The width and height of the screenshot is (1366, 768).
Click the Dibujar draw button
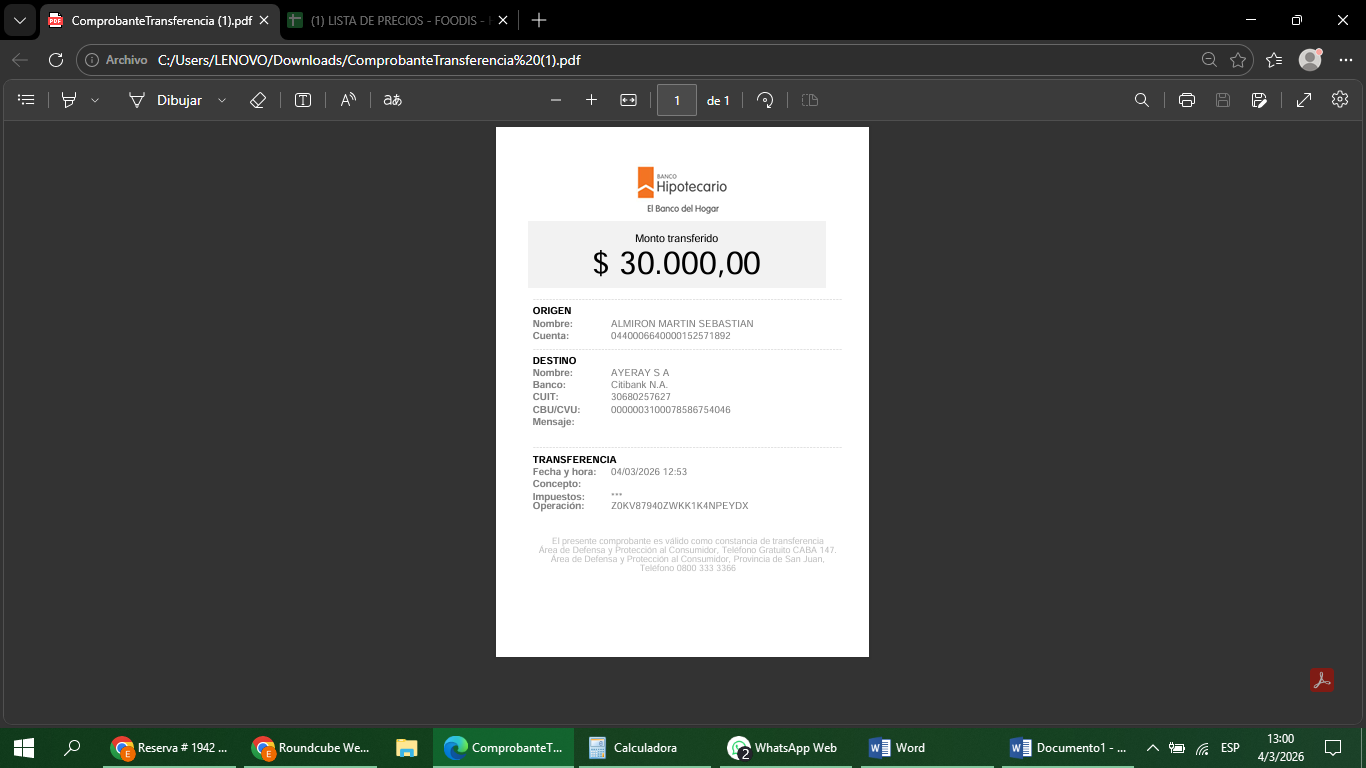166,100
